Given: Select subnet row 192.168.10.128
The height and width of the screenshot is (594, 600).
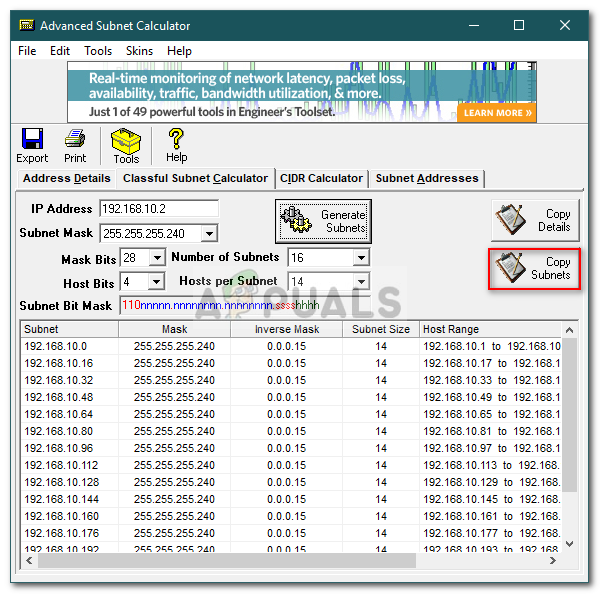Looking at the screenshot, I should point(291,482).
